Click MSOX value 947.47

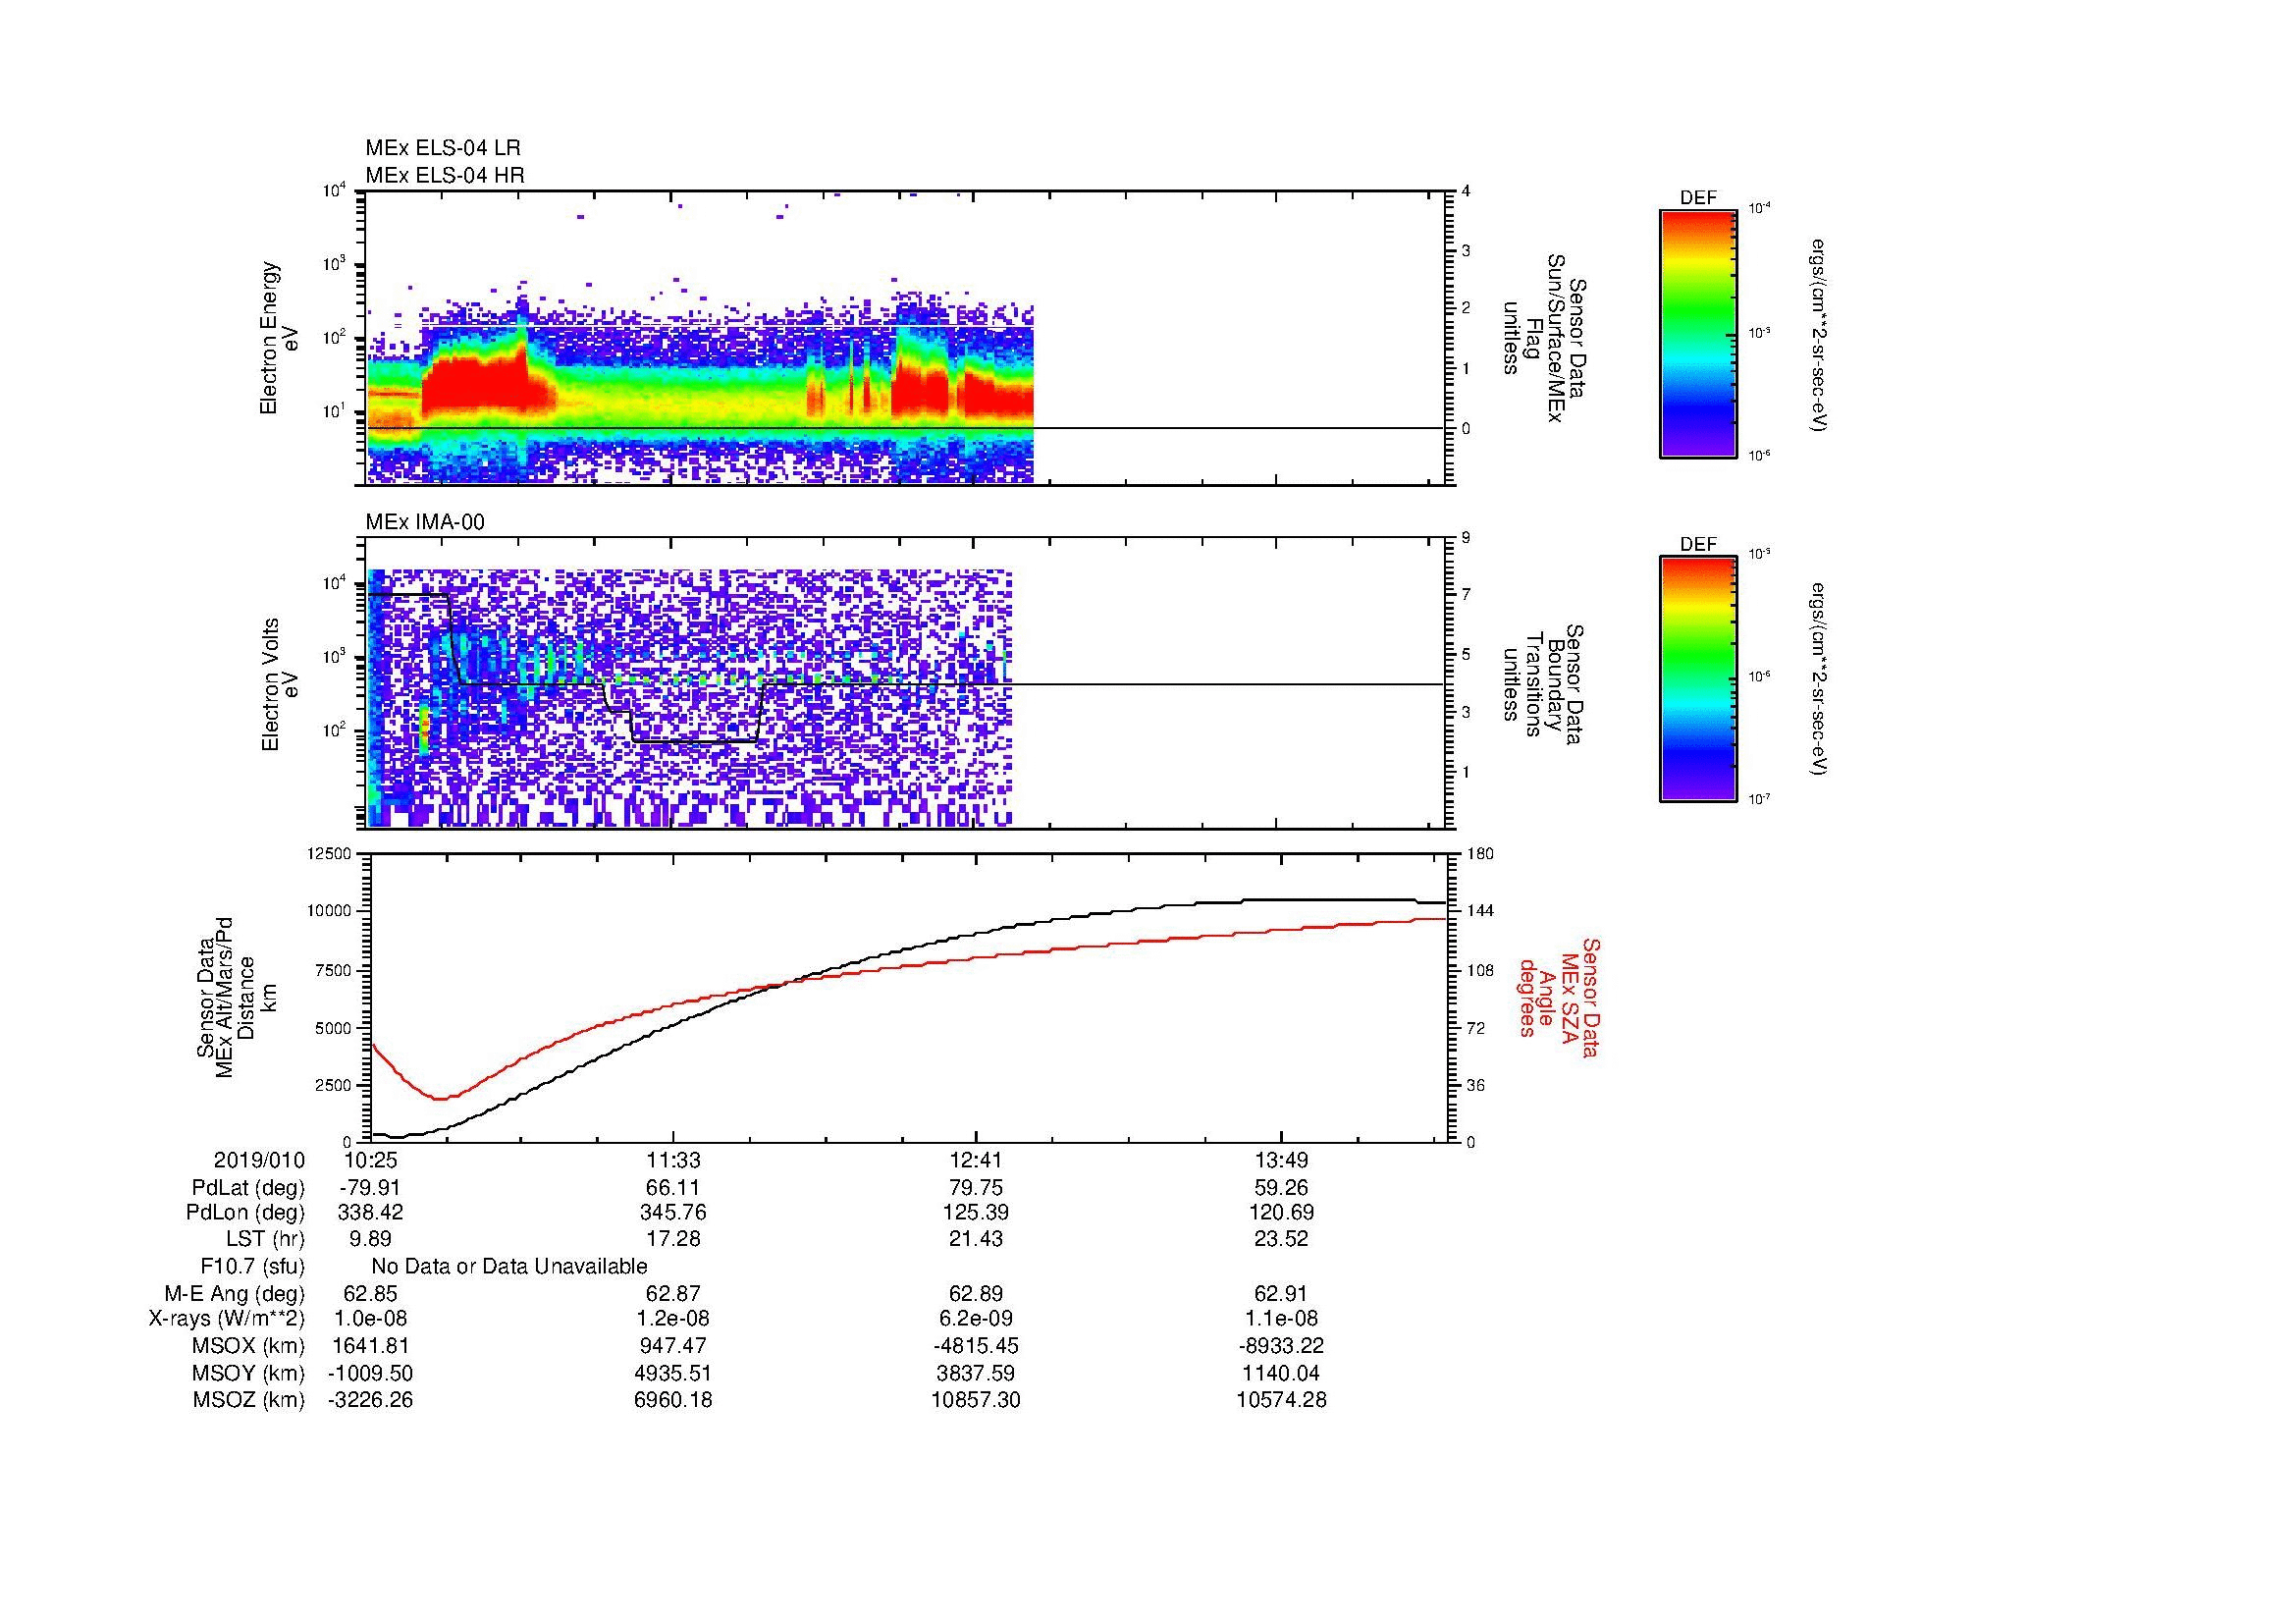[674, 1347]
